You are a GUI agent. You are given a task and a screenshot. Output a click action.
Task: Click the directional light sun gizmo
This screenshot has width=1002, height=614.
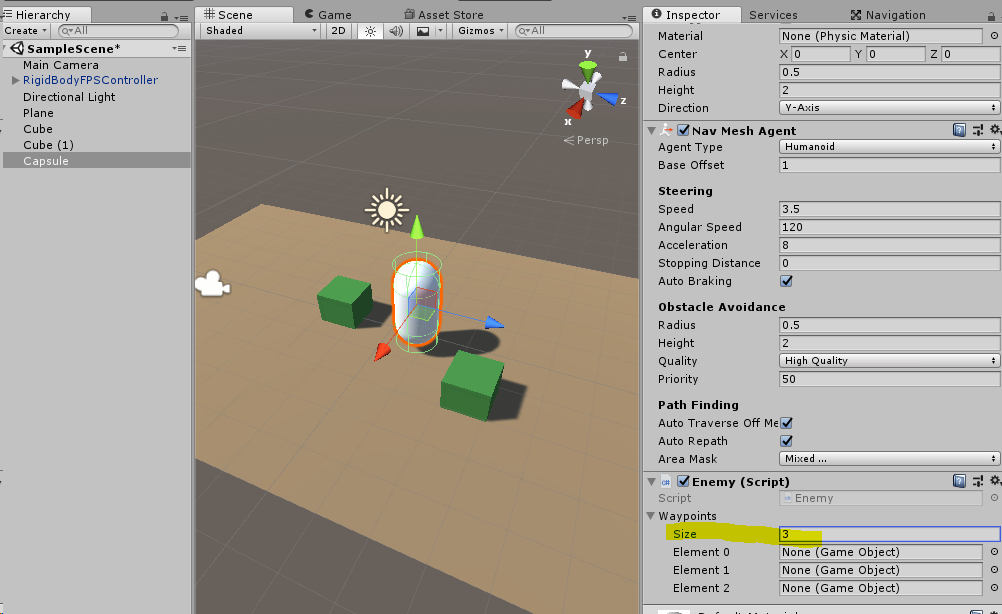[x=387, y=210]
